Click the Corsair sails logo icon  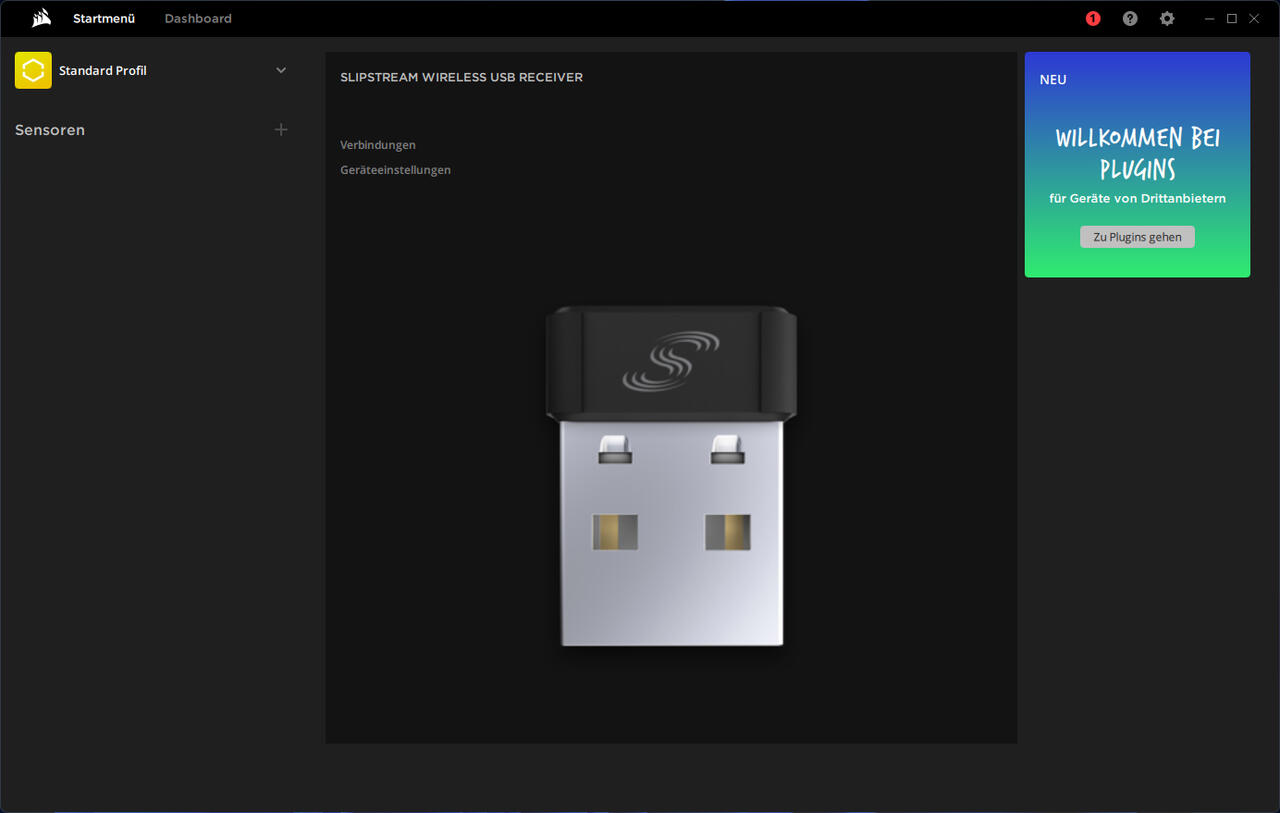click(41, 18)
